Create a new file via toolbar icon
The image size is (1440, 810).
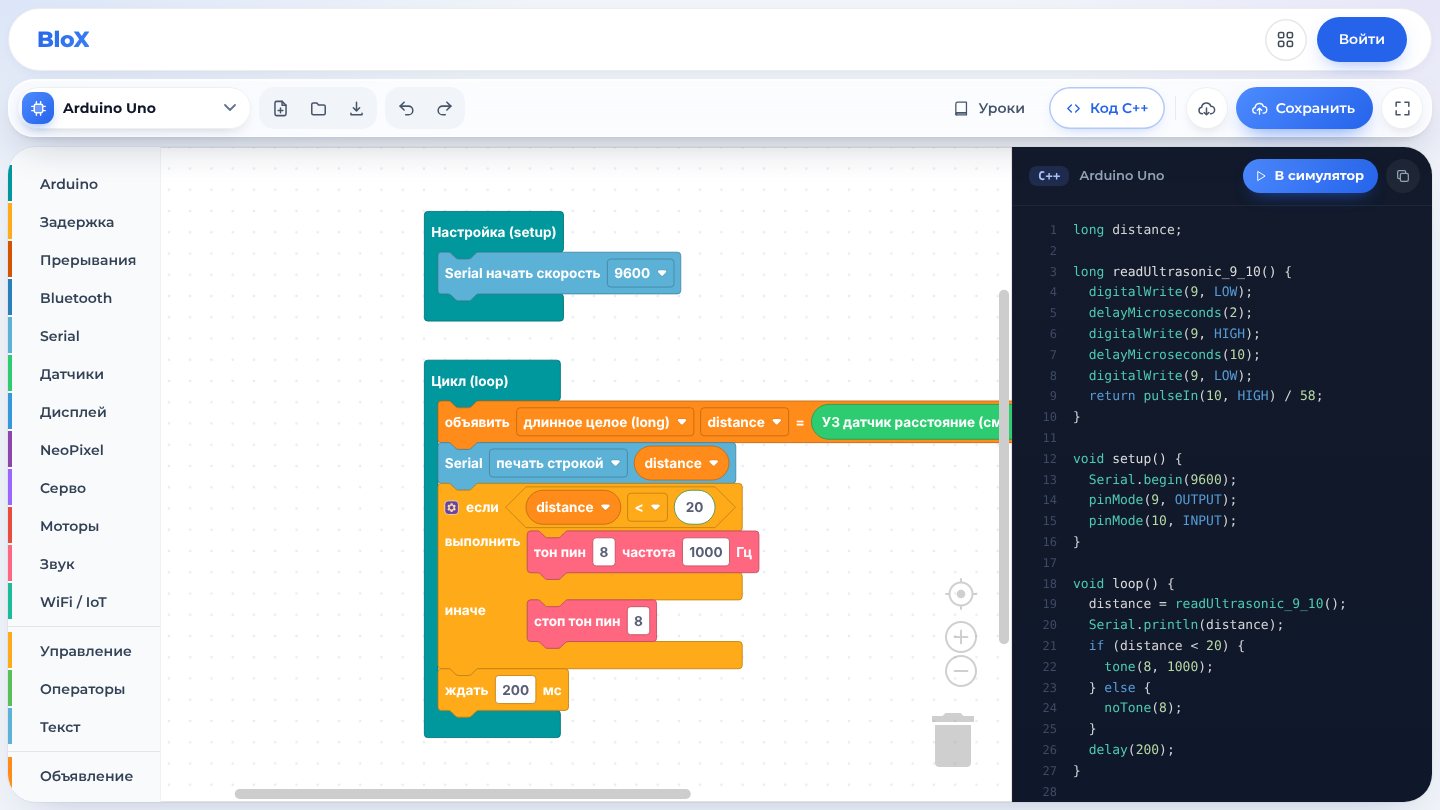(x=280, y=108)
